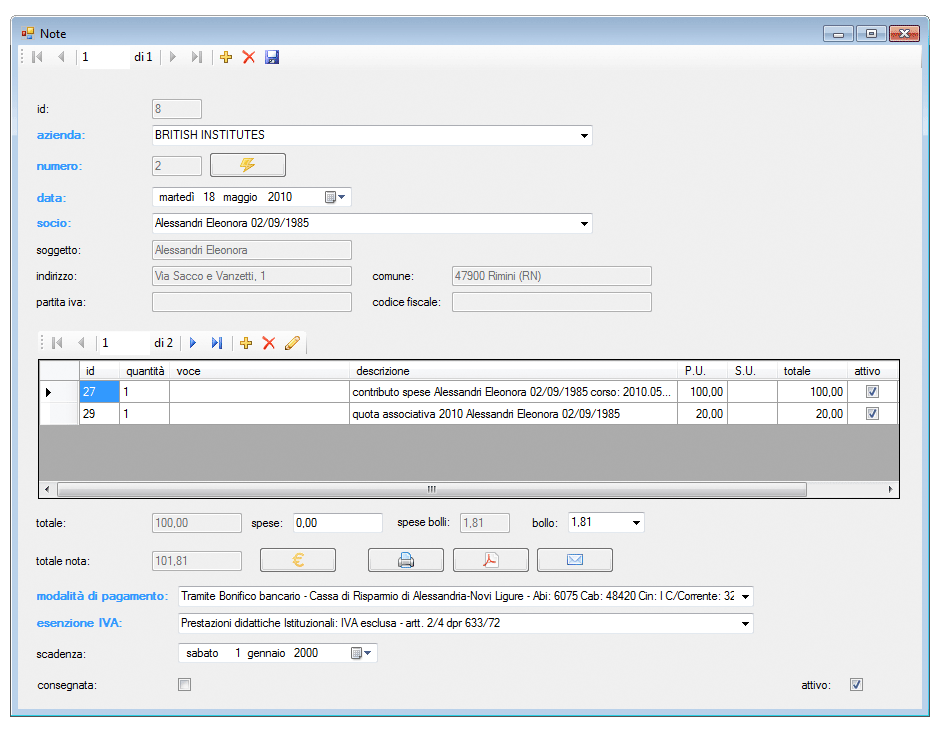This screenshot has width=940, height=732.
Task: Click the row selector for row 29
Action: pyautogui.click(x=59, y=414)
